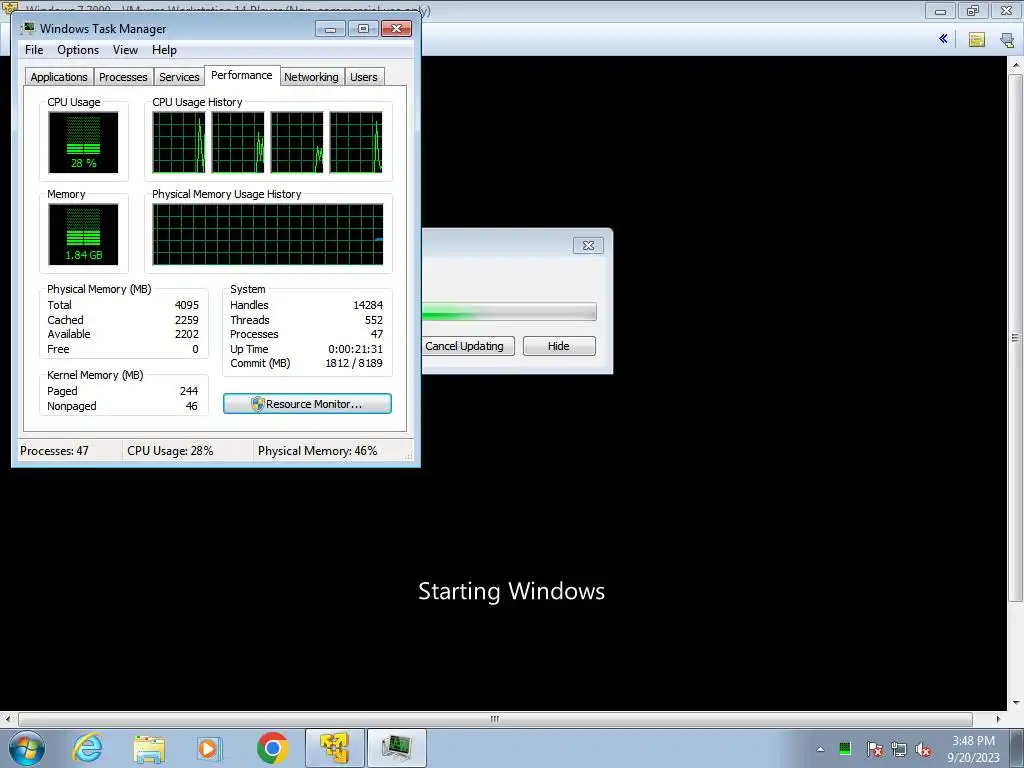Image resolution: width=1024 pixels, height=768 pixels.
Task: Minimize the Windows Task Manager window
Action: pyautogui.click(x=330, y=29)
